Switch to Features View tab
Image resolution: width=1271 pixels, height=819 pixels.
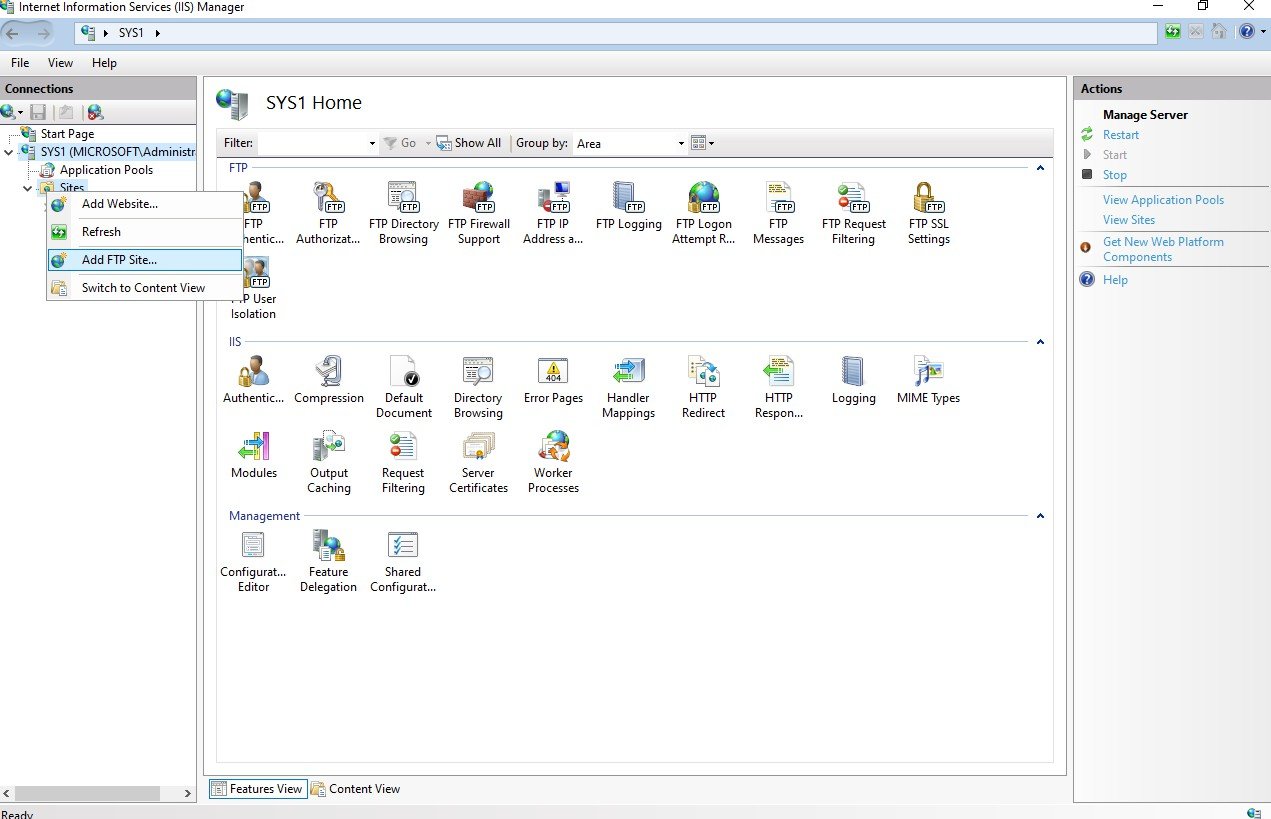[x=256, y=789]
